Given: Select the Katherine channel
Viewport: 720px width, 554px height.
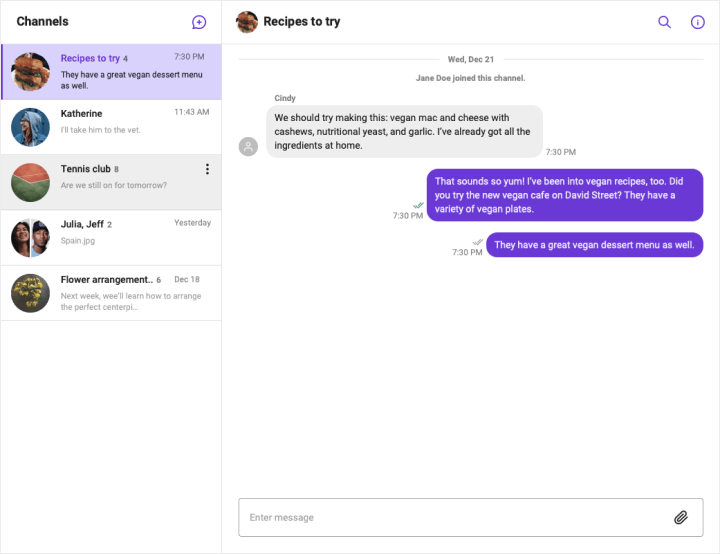Looking at the screenshot, I should click(x=111, y=127).
